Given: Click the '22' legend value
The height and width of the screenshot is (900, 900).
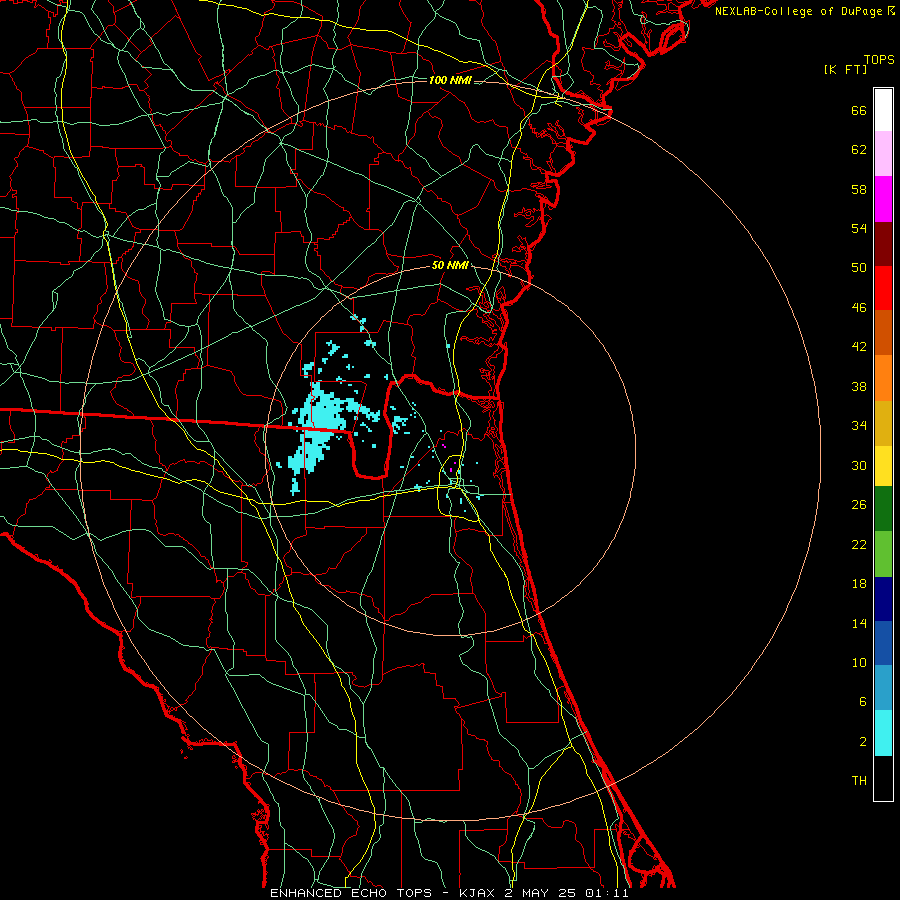Looking at the screenshot, I should [859, 544].
